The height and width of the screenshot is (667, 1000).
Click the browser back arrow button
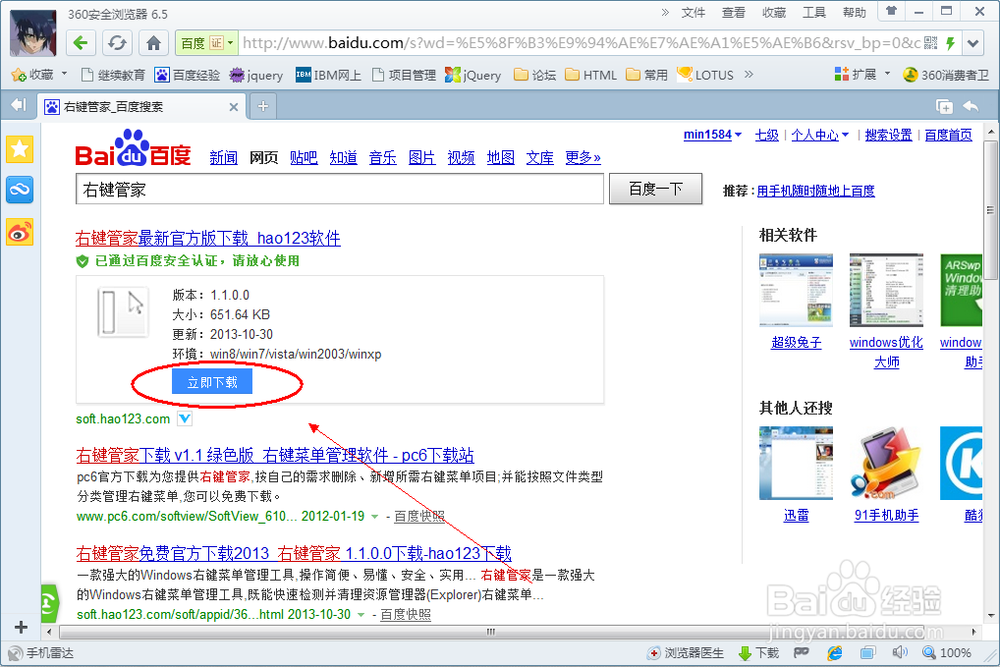pyautogui.click(x=81, y=43)
